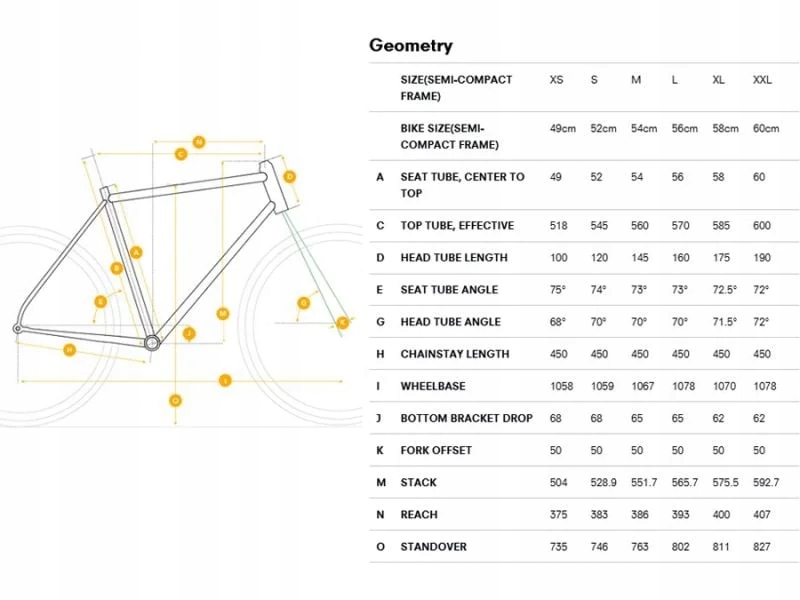Viewport: 800px width, 600px height.
Task: Select the yellow B marker on seat tube
Action: click(117, 268)
